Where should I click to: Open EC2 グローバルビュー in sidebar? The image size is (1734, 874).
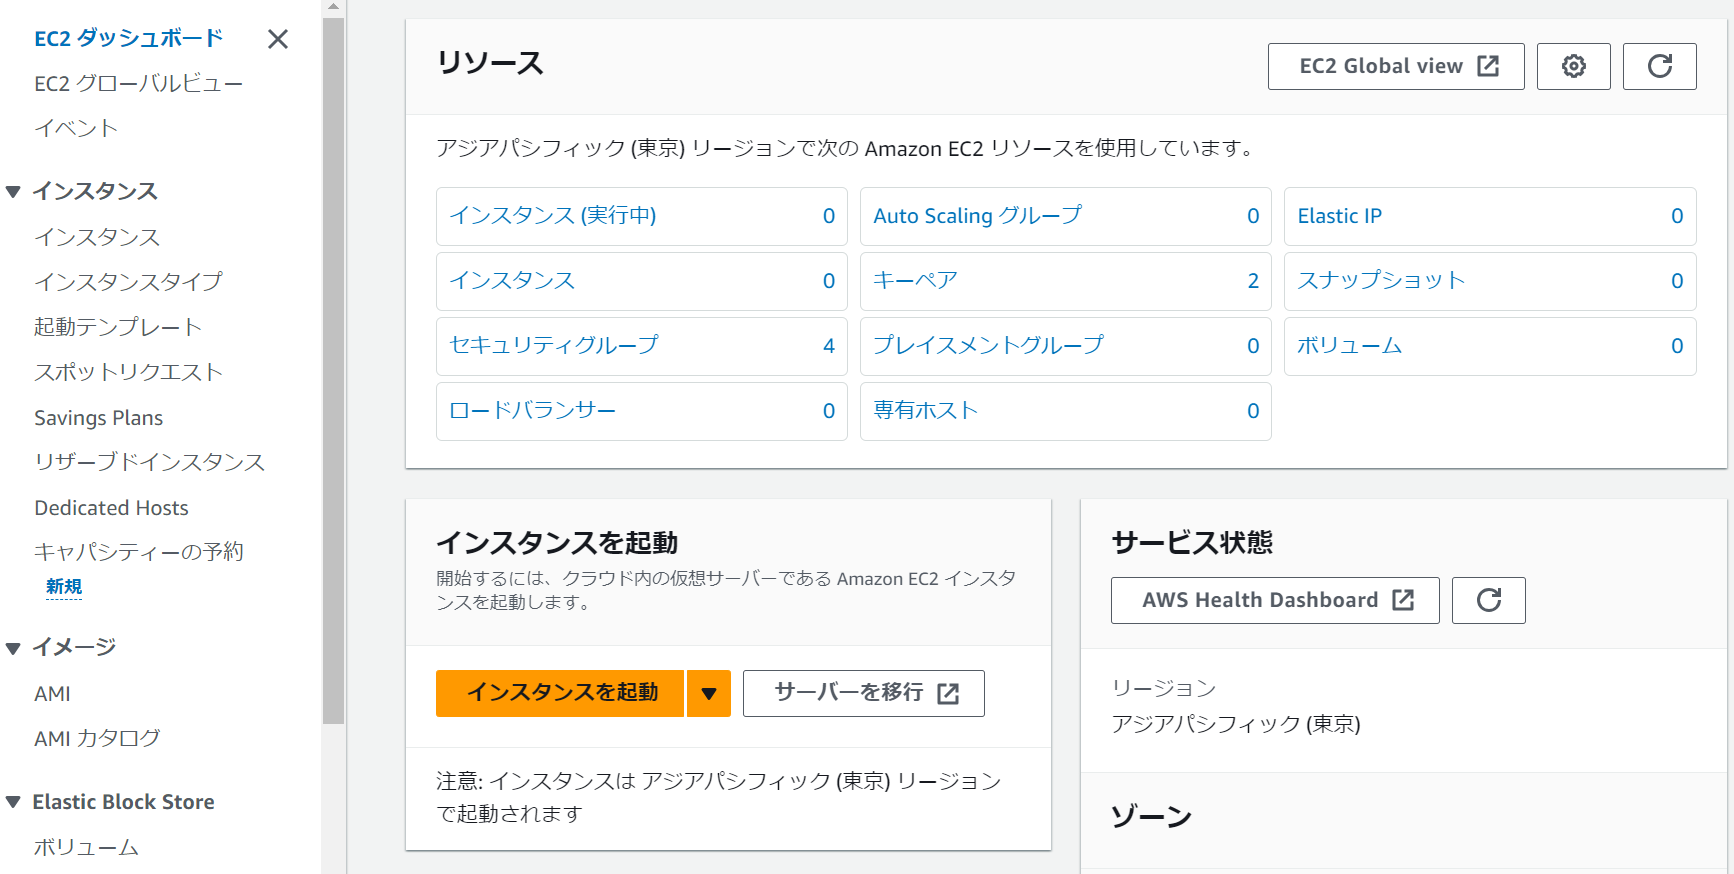[138, 84]
